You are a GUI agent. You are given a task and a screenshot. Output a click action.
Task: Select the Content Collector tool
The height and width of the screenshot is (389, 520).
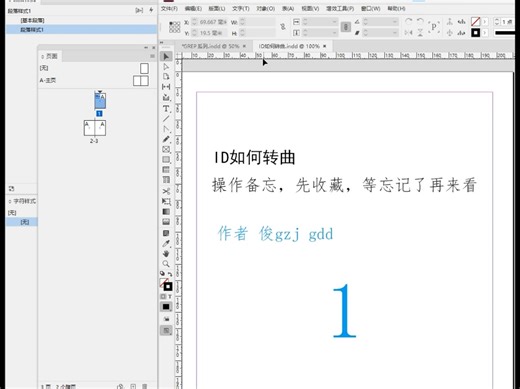tap(166, 97)
